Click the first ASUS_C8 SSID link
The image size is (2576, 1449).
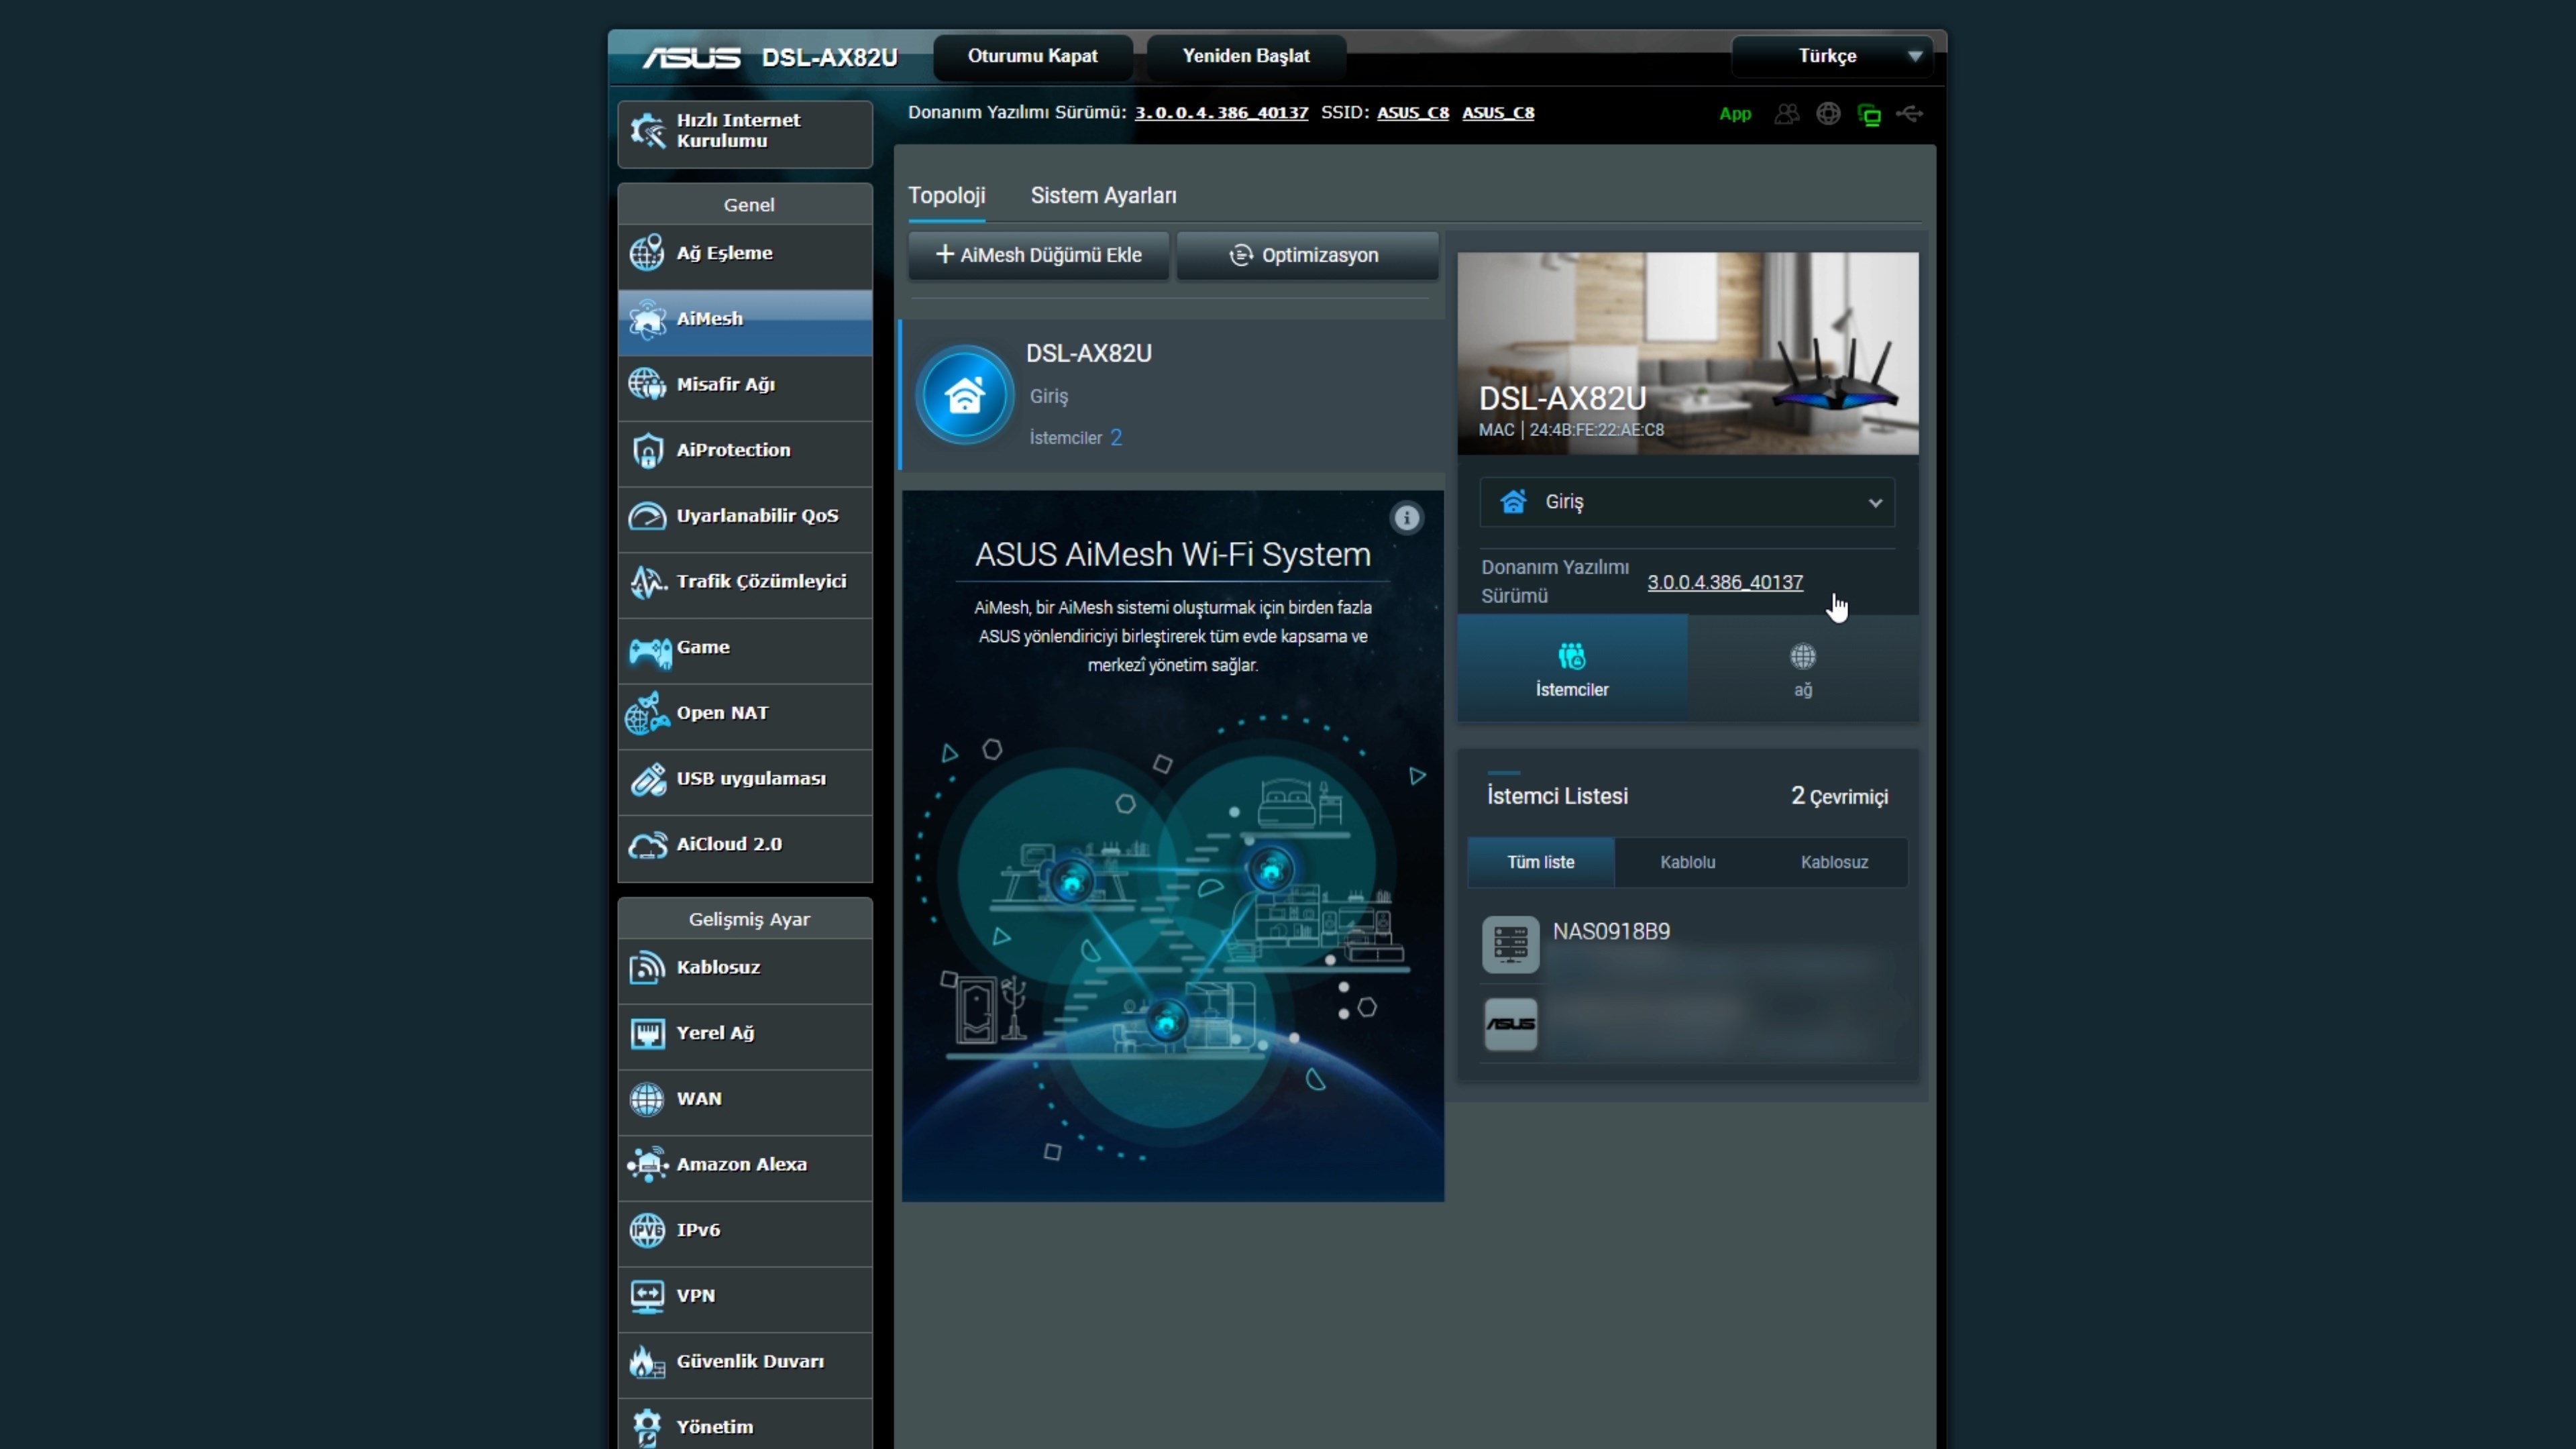pos(1413,113)
